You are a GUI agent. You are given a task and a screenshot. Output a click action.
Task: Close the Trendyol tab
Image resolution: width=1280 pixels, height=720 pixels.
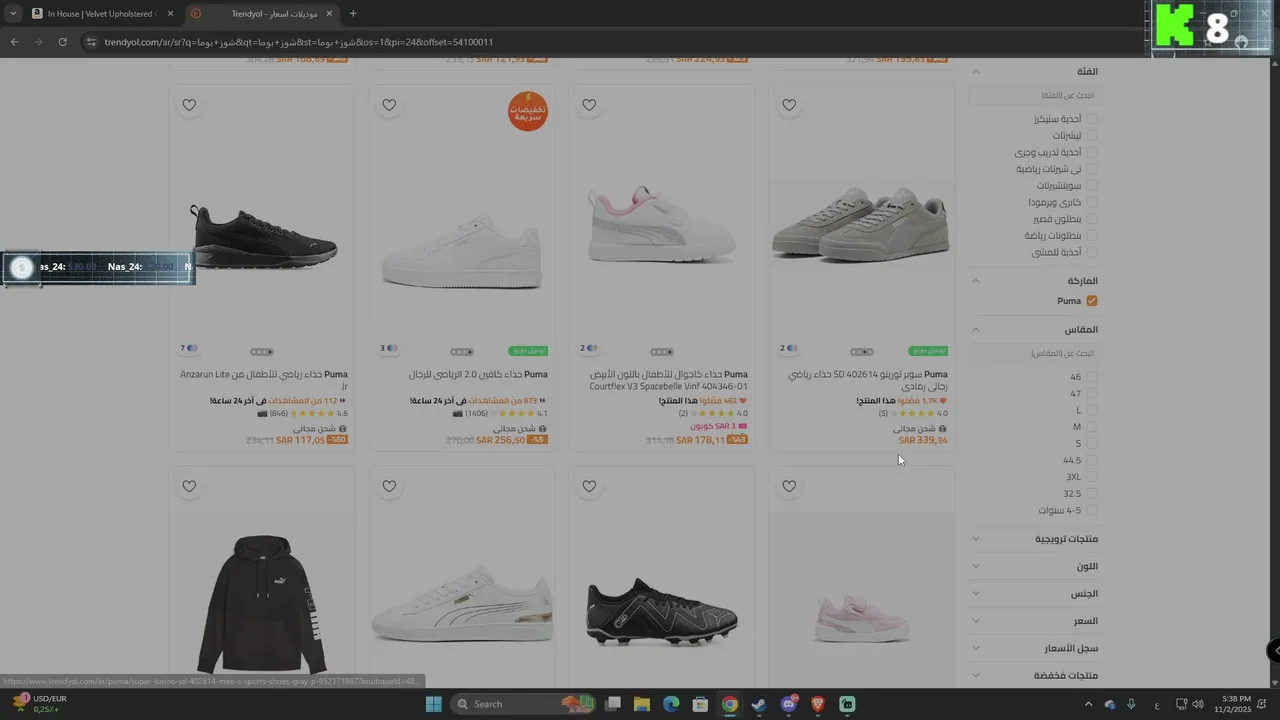pyautogui.click(x=329, y=13)
